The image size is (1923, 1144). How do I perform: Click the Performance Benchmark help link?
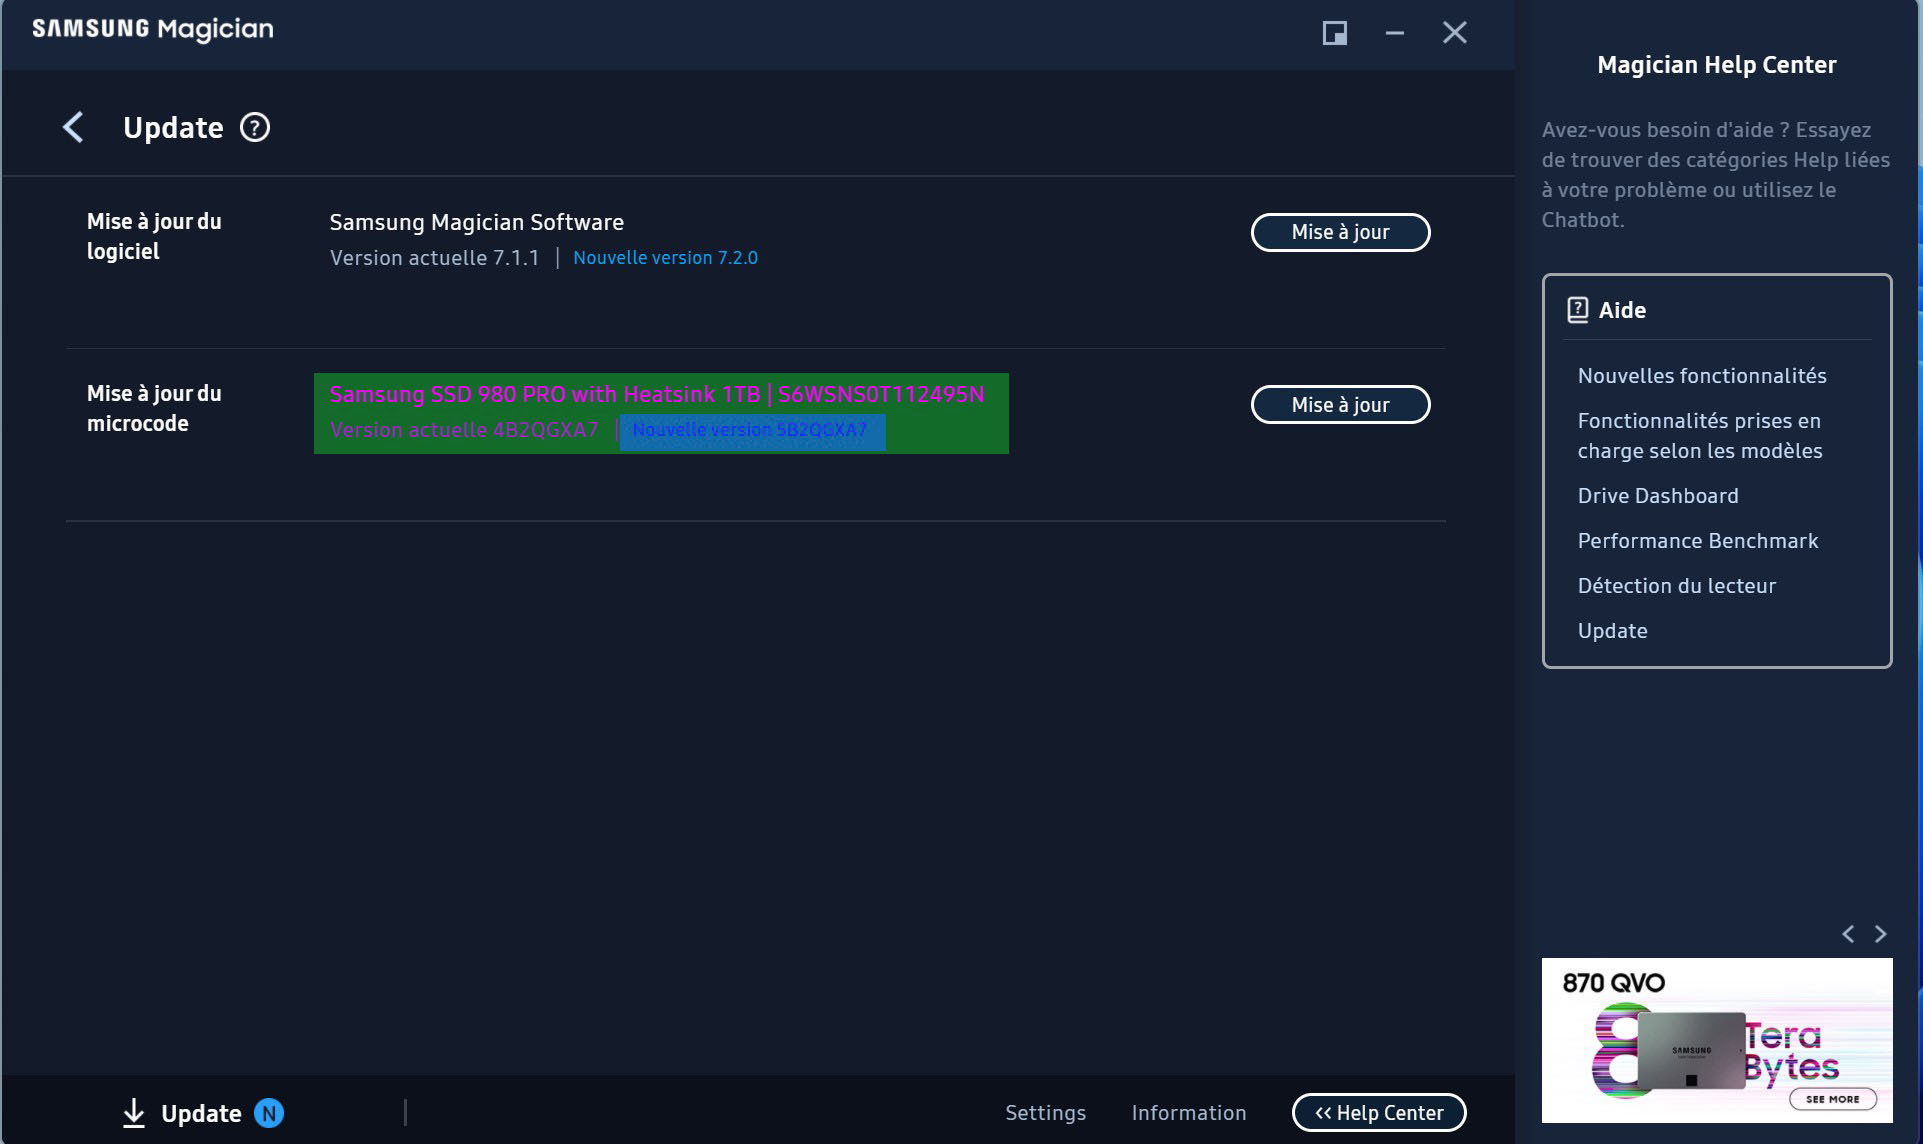coord(1696,539)
